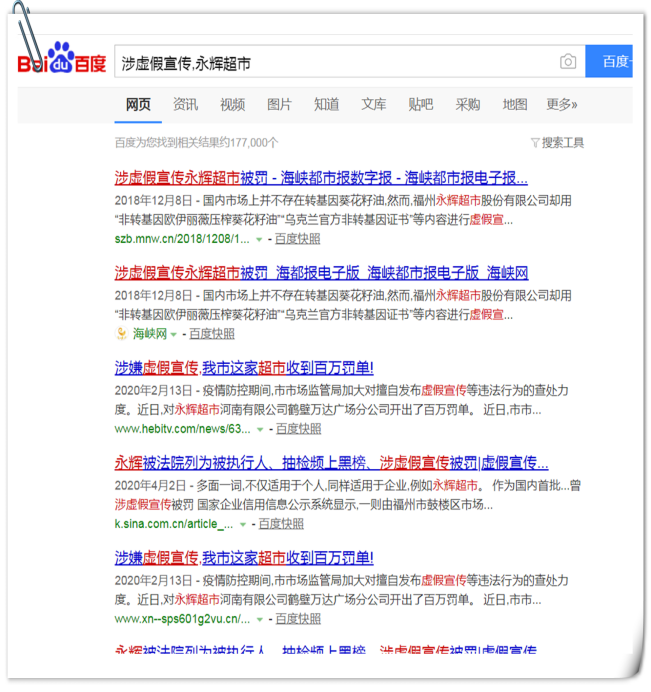Open first 涉嫌虚假宣传 百万罚单 result
Image resolution: width=651 pixels, height=692 pixels.
pos(244,368)
